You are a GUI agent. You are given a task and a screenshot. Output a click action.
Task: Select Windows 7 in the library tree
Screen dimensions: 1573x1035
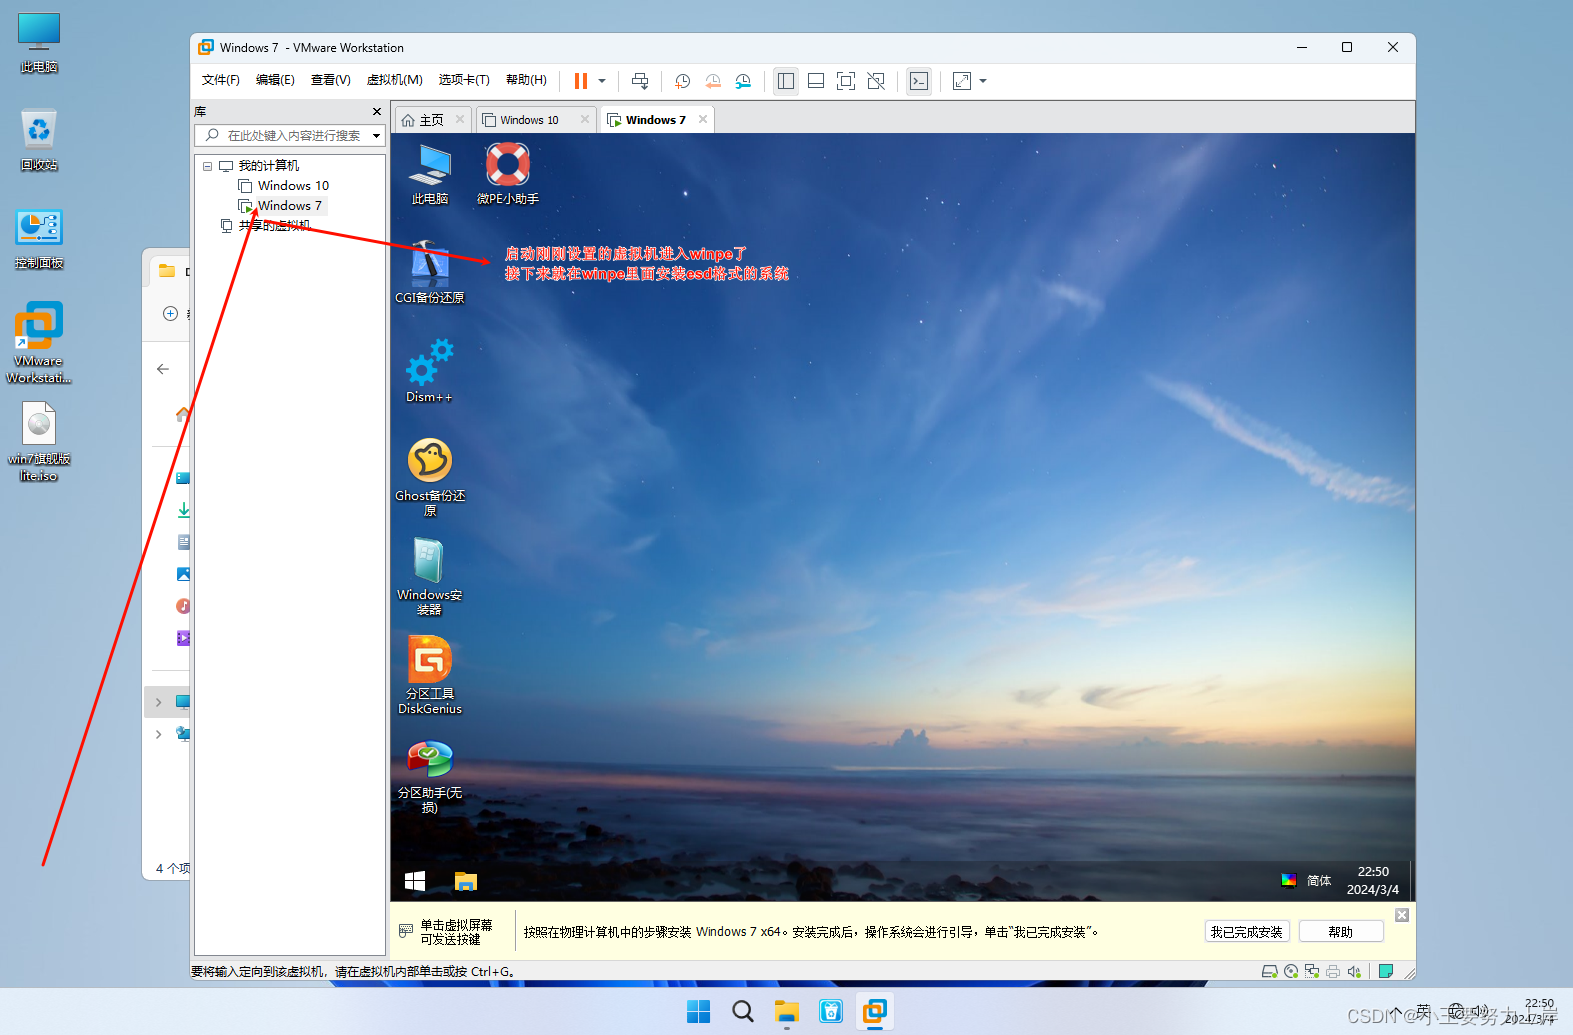pos(290,206)
